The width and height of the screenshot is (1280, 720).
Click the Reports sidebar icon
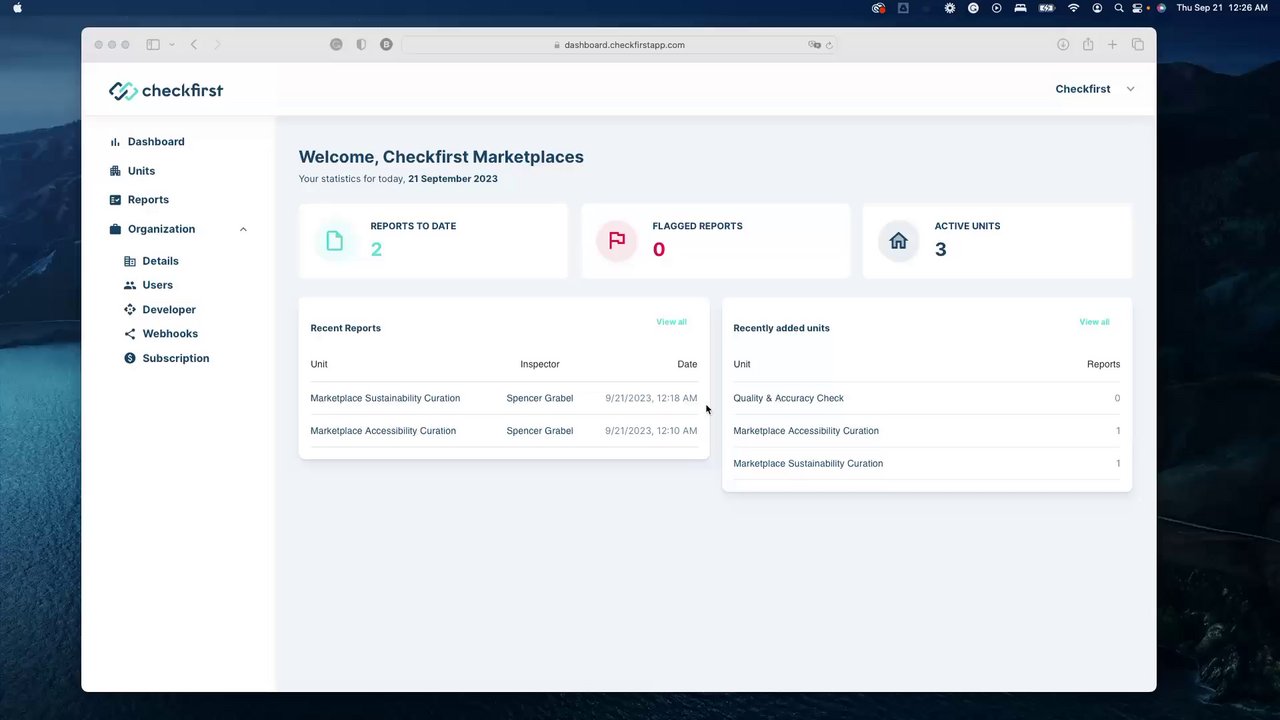(x=115, y=200)
